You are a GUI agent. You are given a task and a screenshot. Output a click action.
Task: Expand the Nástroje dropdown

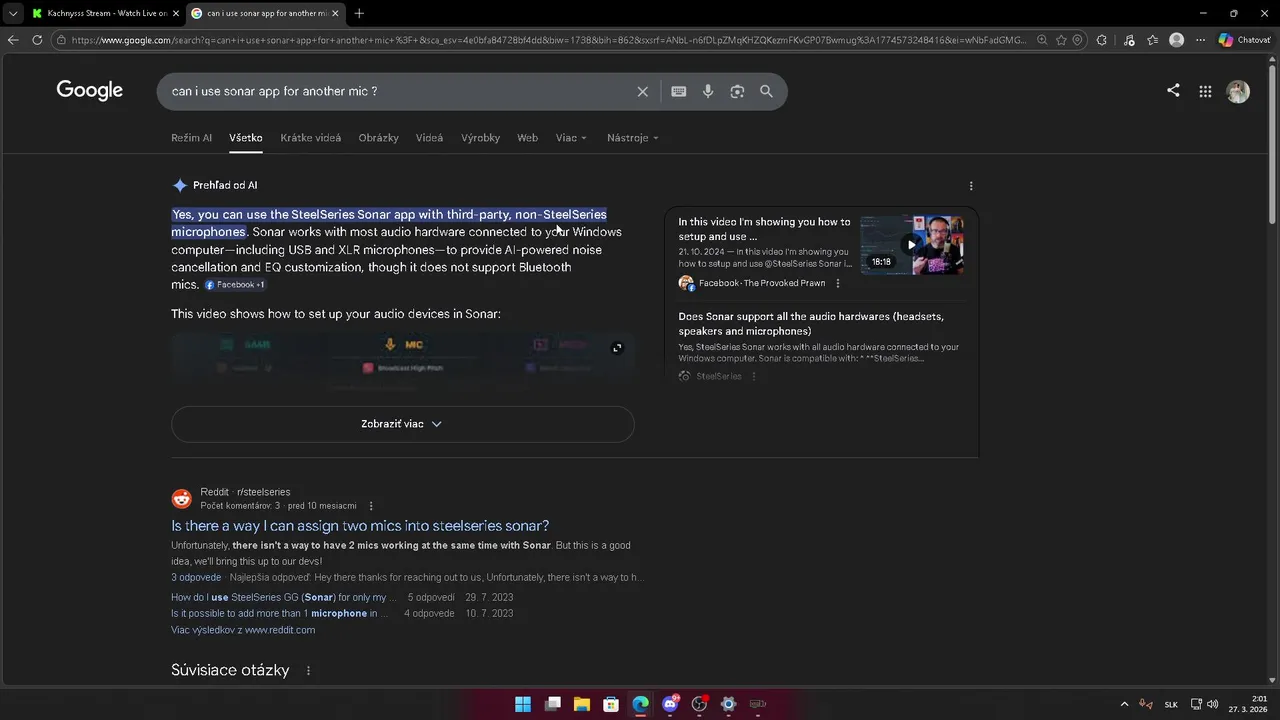pos(632,138)
